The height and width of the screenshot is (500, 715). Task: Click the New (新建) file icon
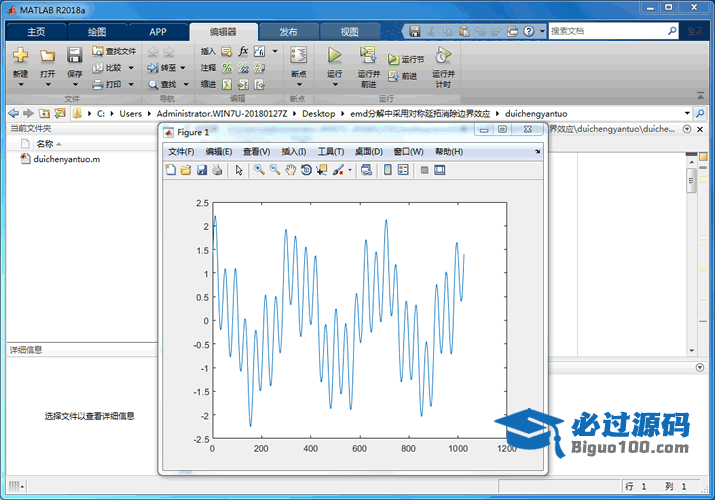21,55
